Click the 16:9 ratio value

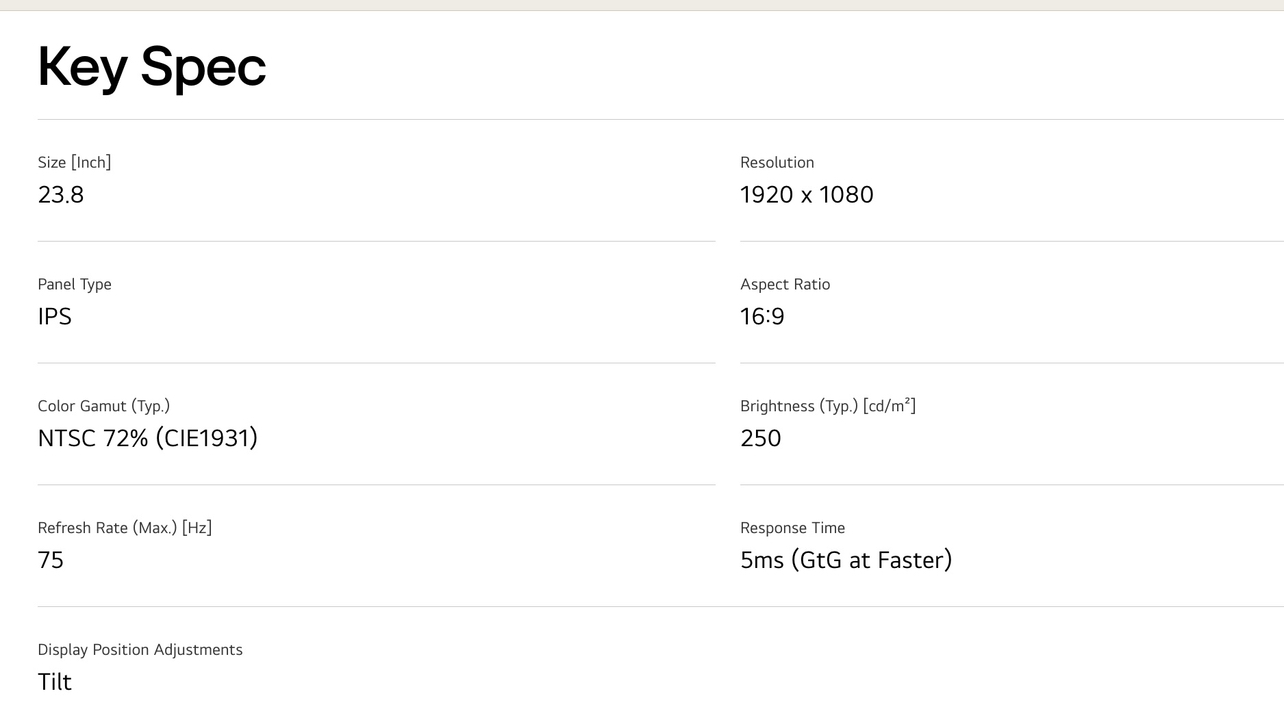(x=762, y=316)
